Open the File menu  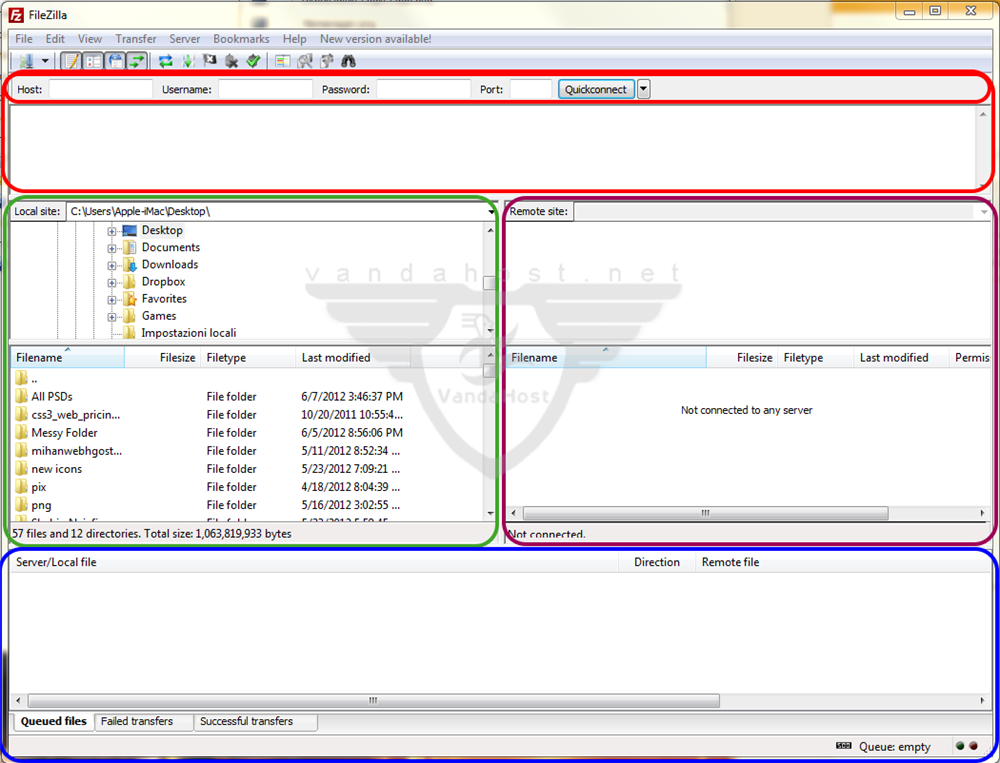pyautogui.click(x=24, y=39)
